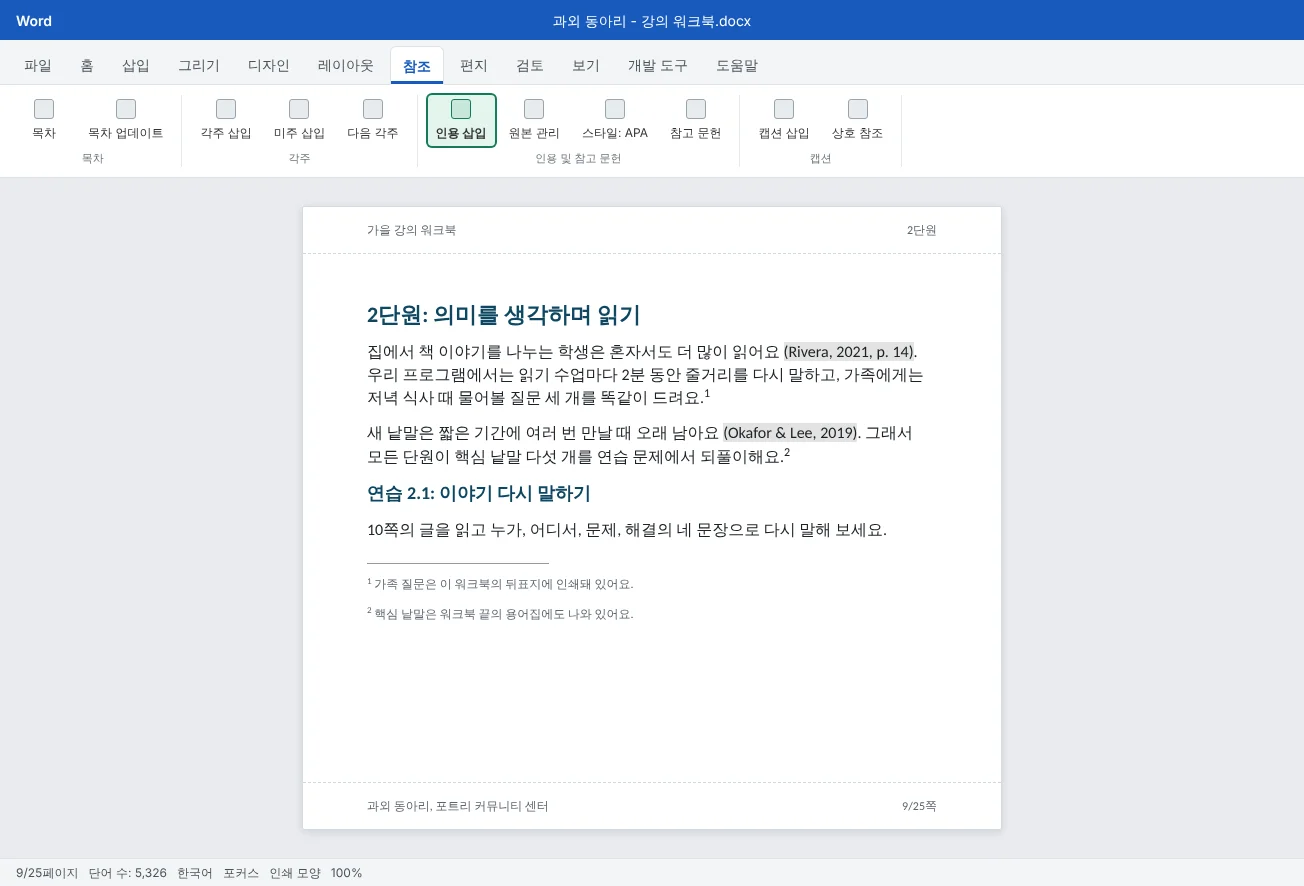Image resolution: width=1304 pixels, height=886 pixels.
Task: Insert bibliography via 참고 문헌
Action: point(696,120)
